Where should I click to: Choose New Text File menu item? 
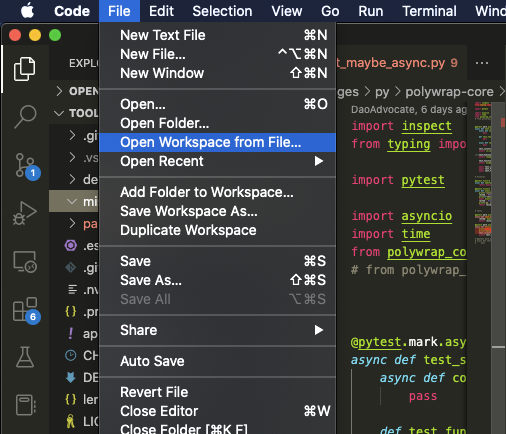point(217,35)
